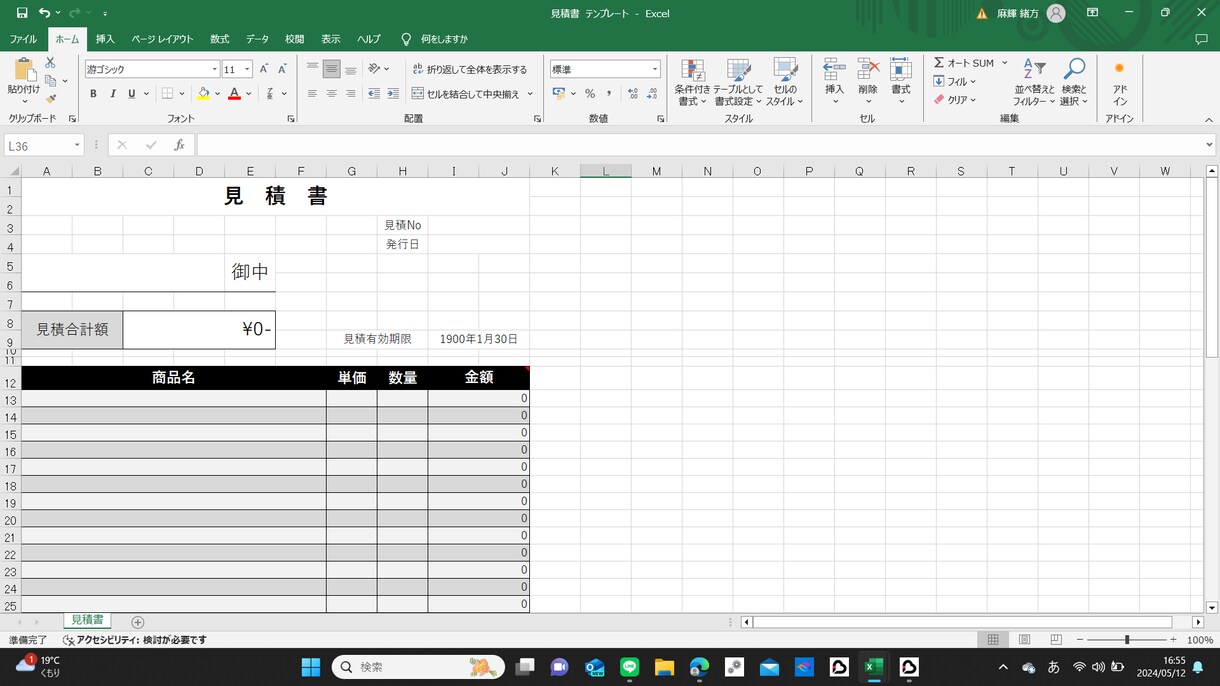Select the 見積書 sheet tab
This screenshot has height=686, width=1220.
(87, 621)
